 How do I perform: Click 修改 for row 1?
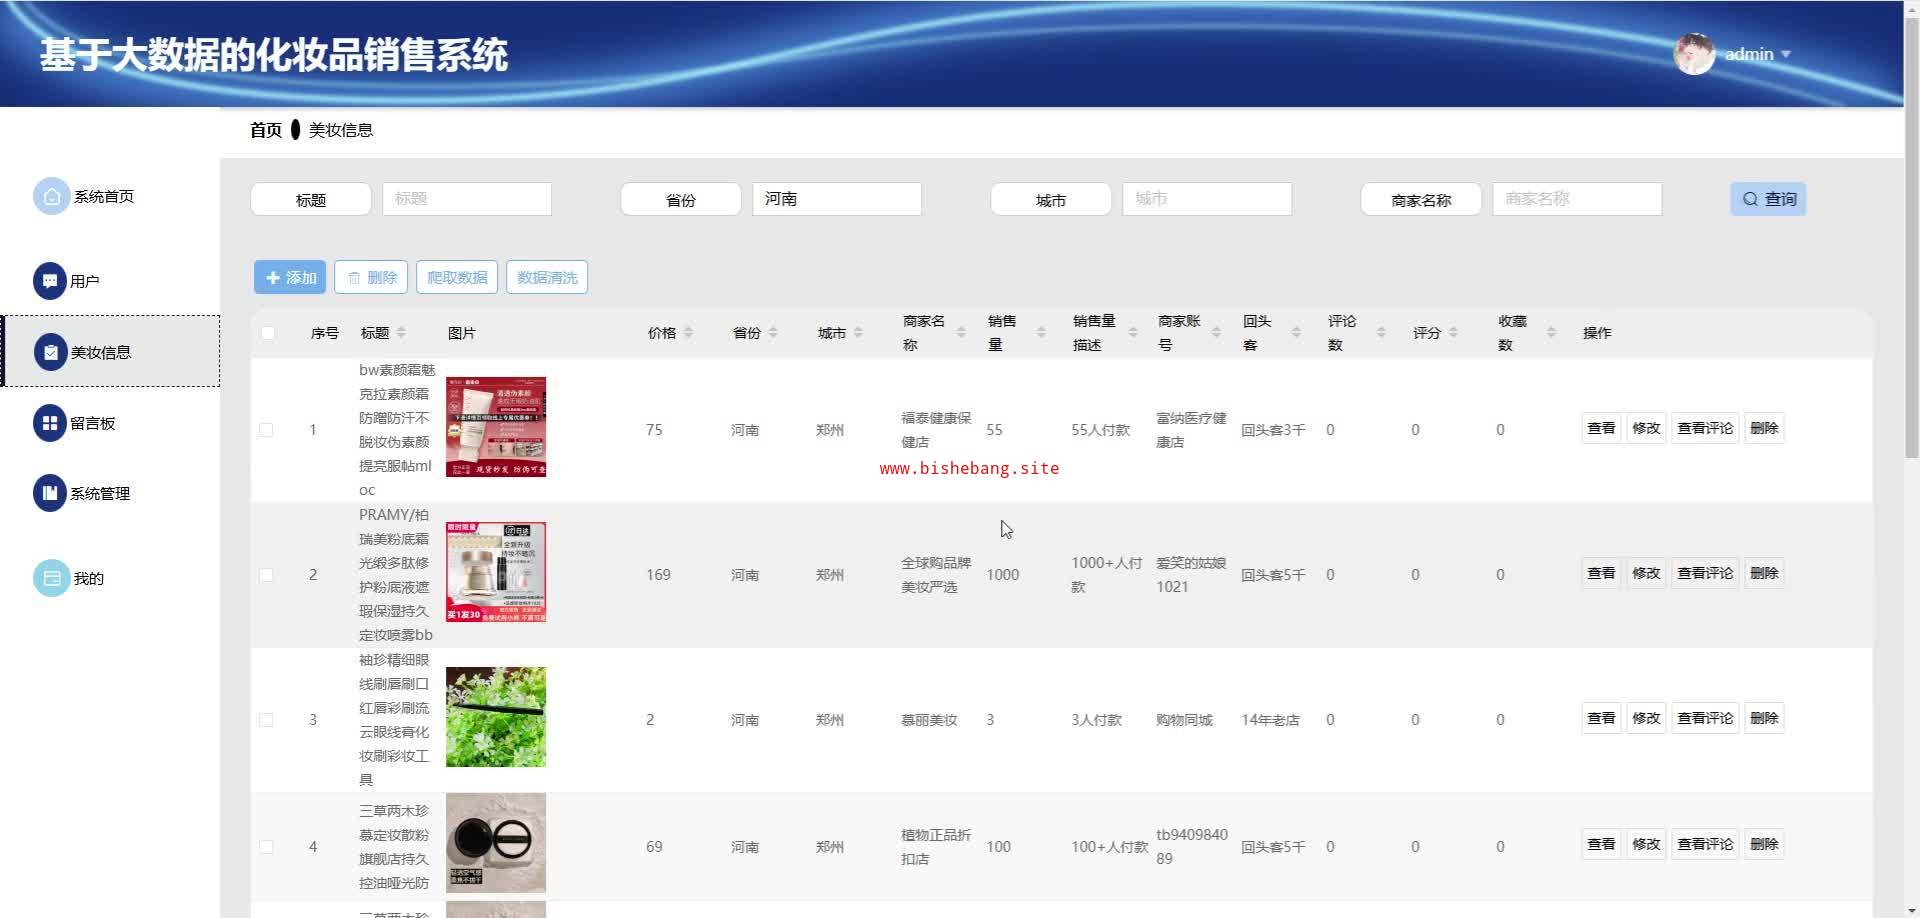tap(1646, 428)
